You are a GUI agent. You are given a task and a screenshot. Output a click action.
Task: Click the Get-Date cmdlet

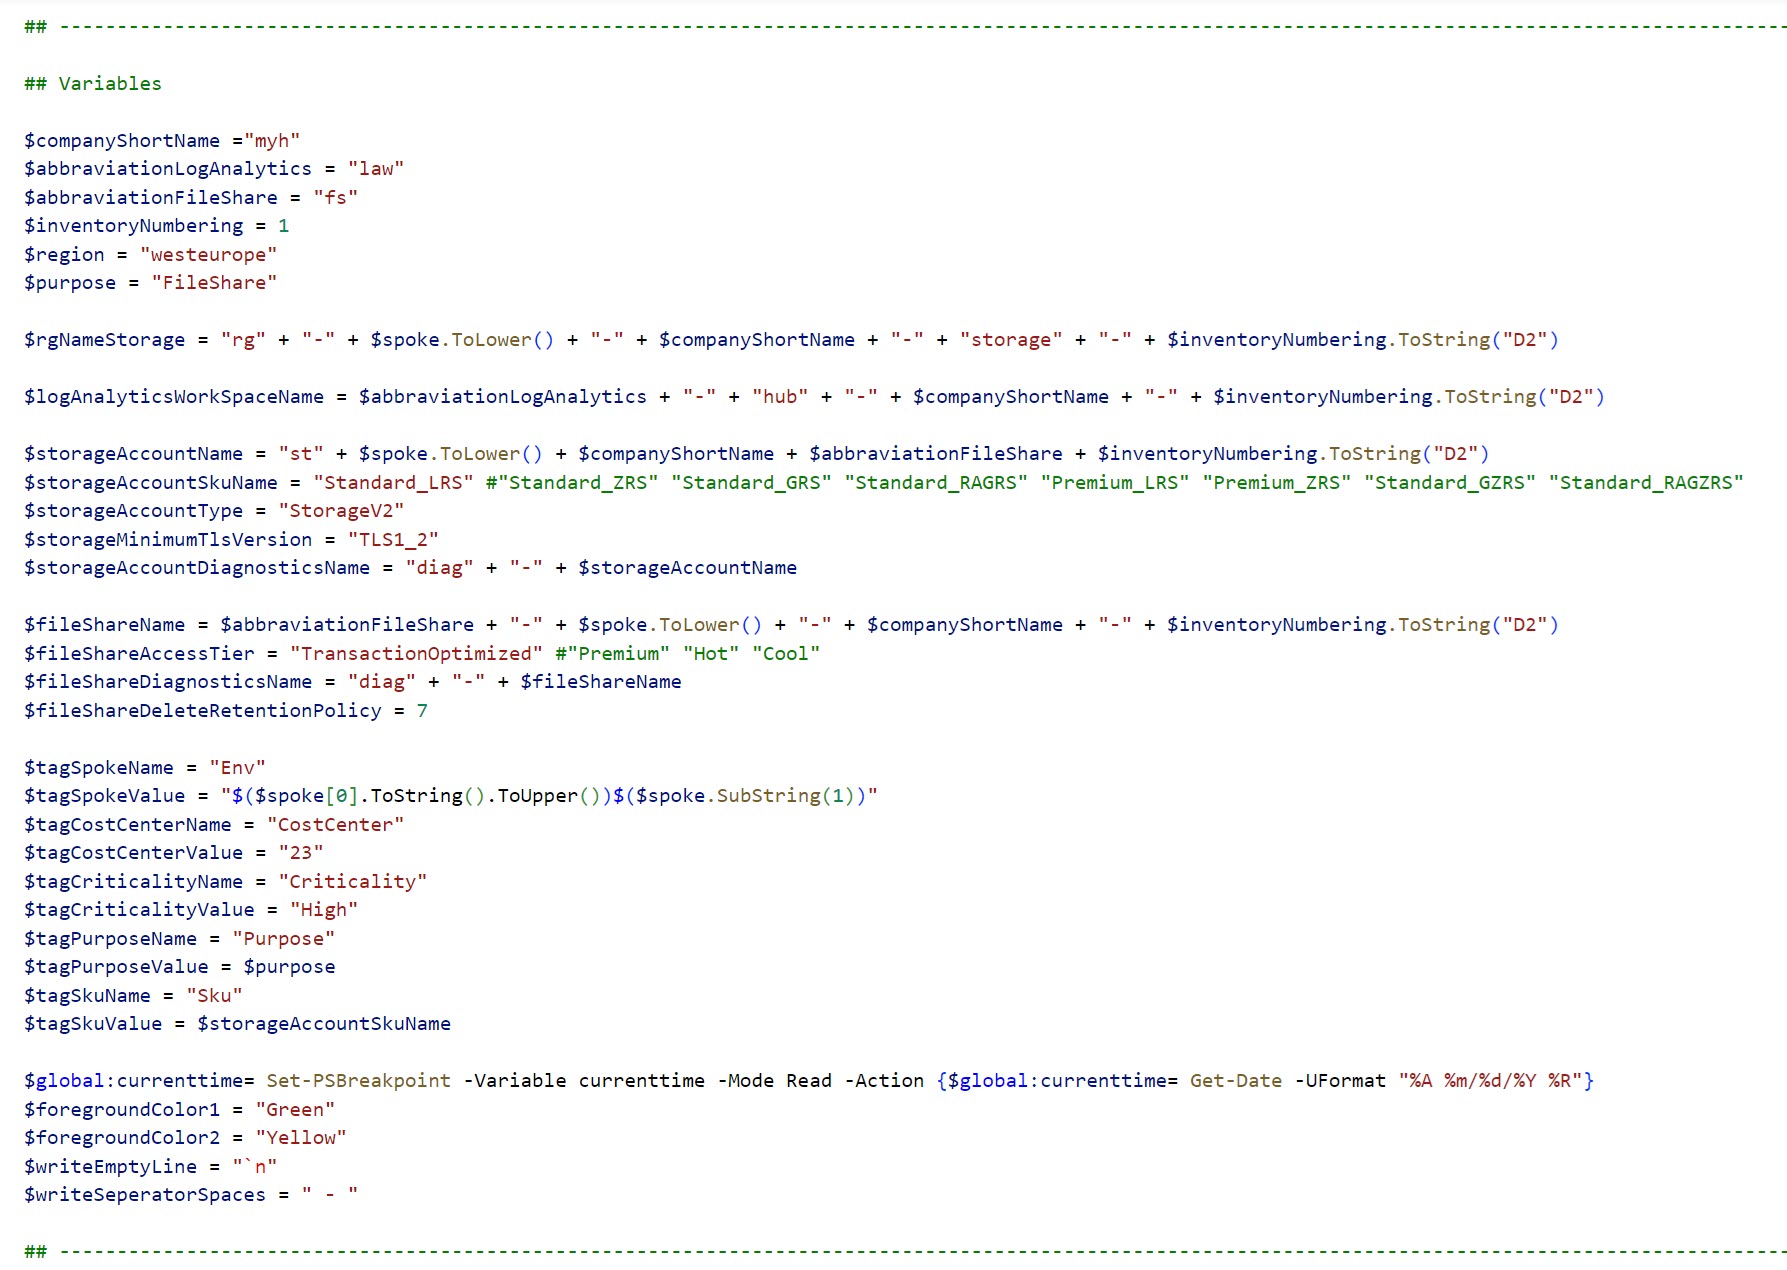click(x=1236, y=1081)
